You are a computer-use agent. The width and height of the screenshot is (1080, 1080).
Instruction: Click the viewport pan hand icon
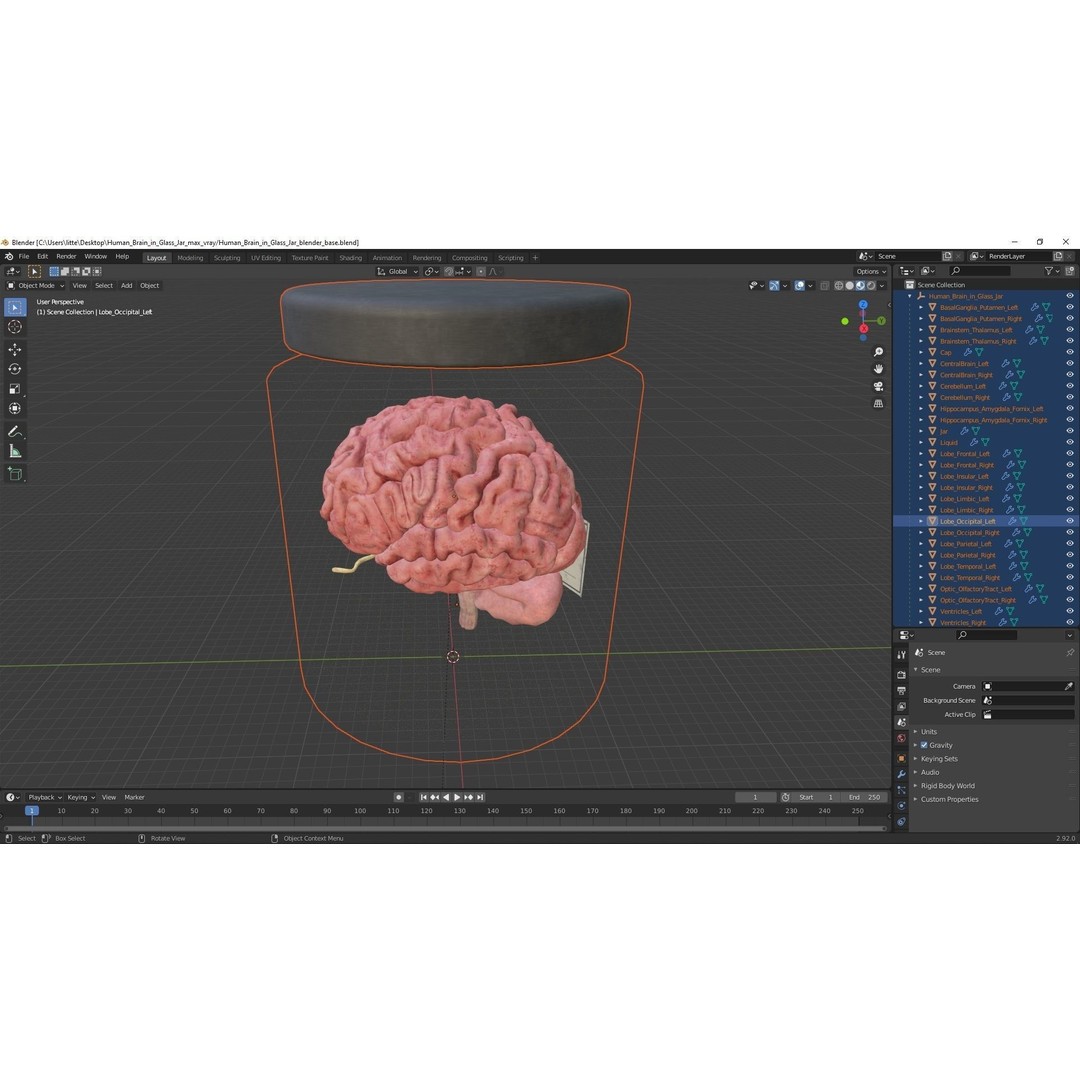tap(878, 369)
